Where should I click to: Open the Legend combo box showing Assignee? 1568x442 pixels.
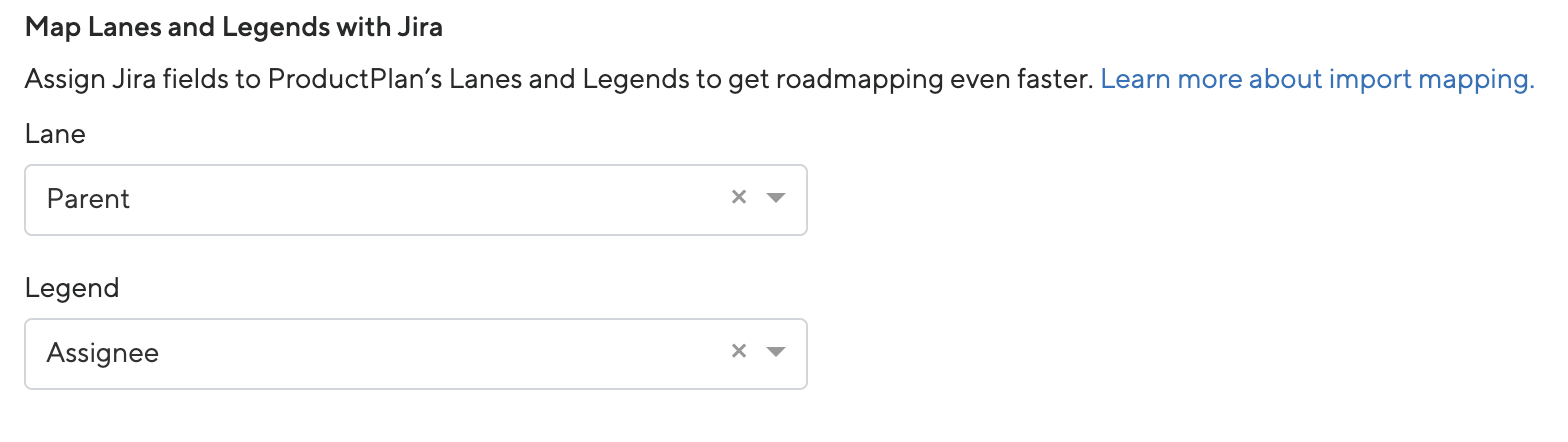pyautogui.click(x=400, y=353)
